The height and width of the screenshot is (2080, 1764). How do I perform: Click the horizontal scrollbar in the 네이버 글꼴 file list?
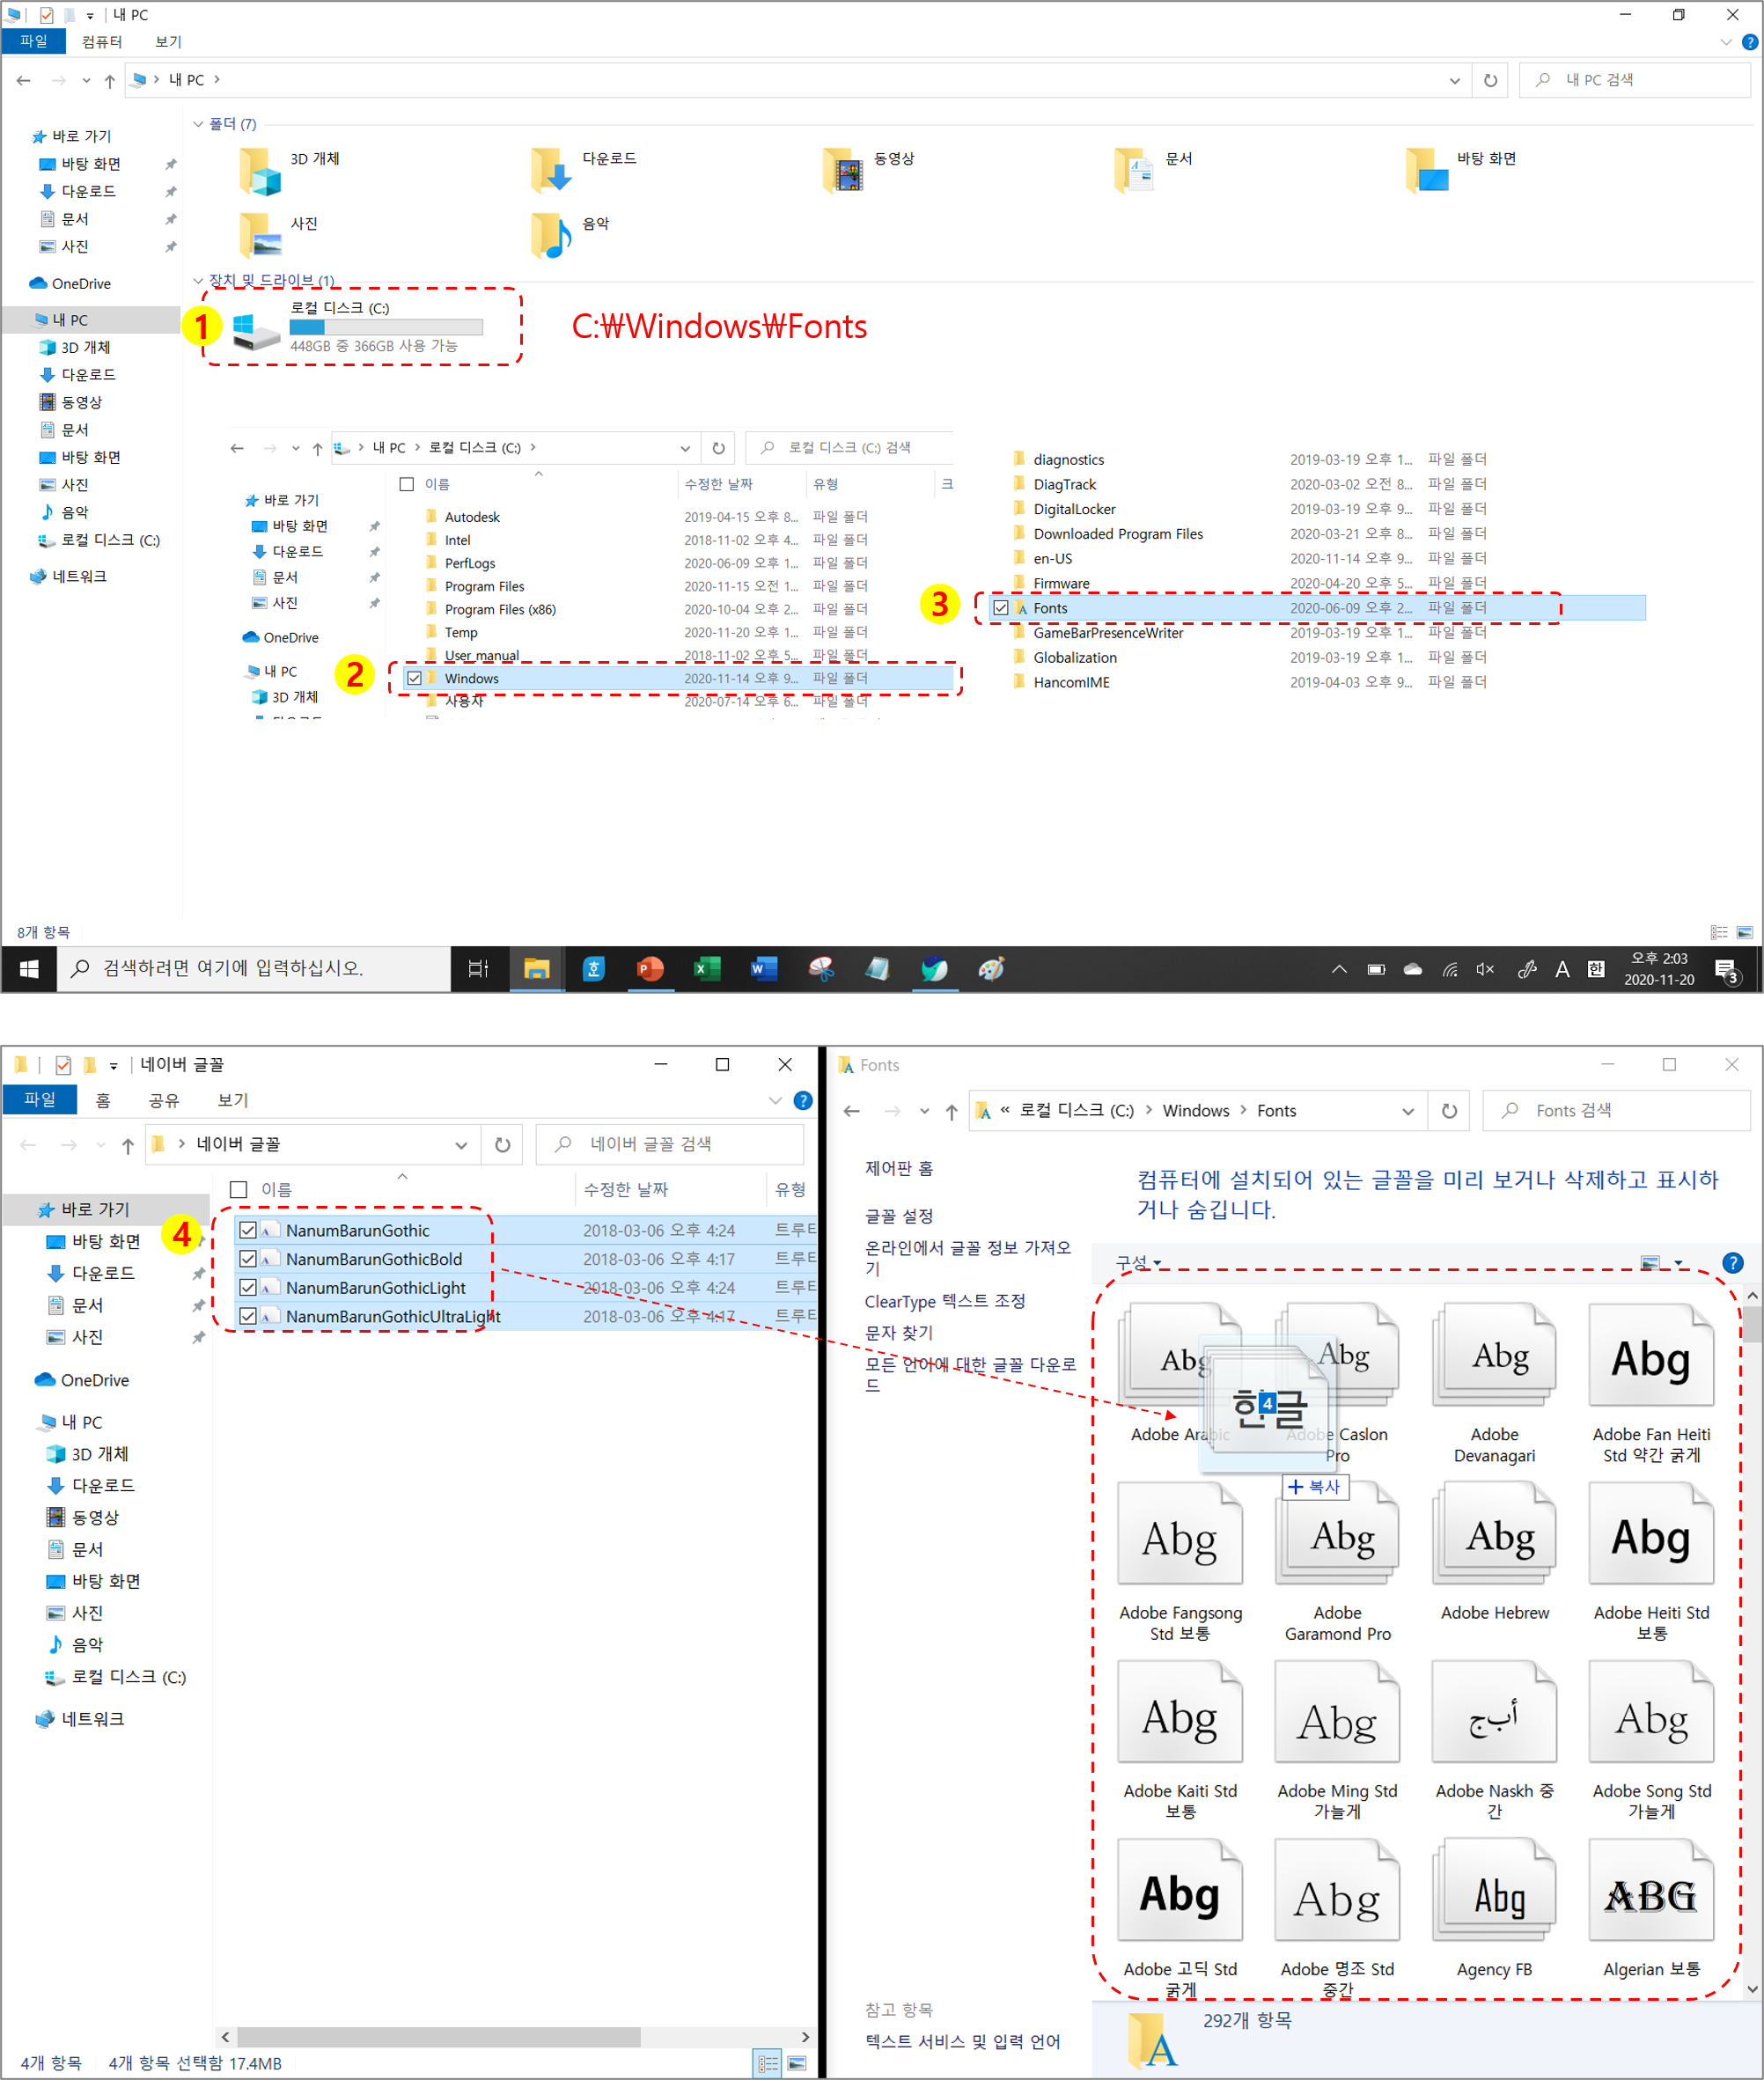click(438, 2037)
